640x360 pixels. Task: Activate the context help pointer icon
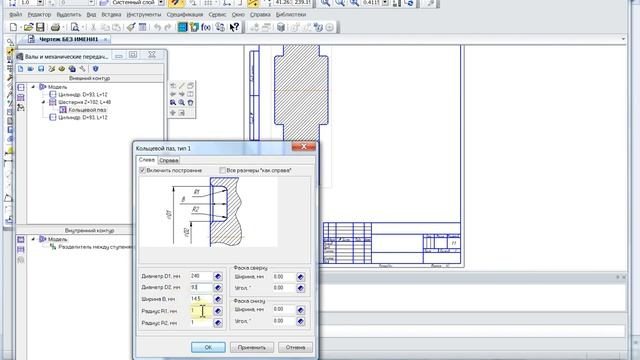[234, 27]
